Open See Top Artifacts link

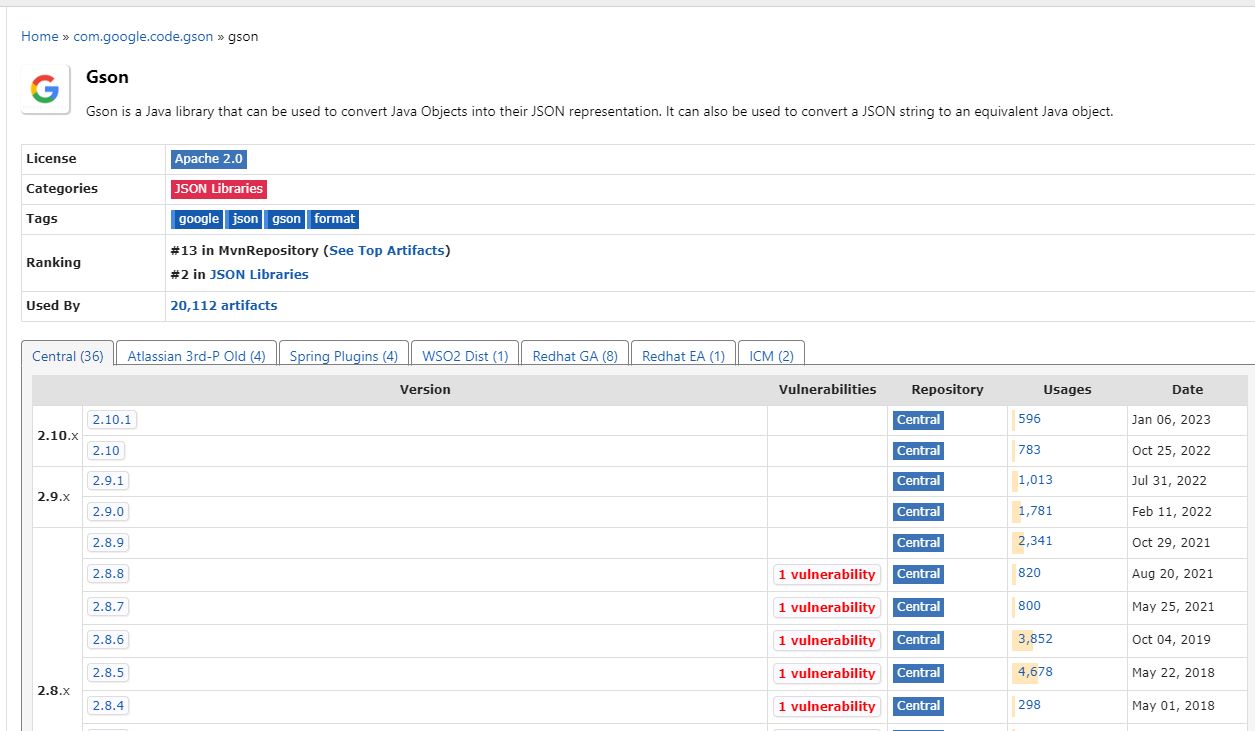[x=386, y=250]
